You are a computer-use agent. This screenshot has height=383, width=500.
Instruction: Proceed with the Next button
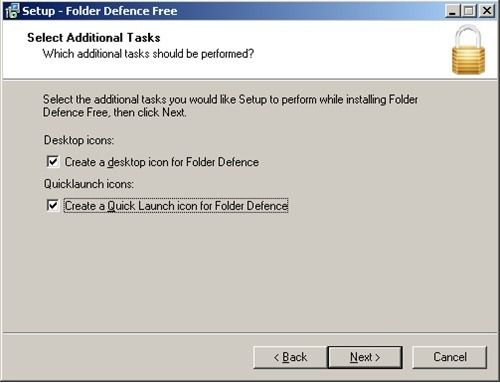pos(365,357)
